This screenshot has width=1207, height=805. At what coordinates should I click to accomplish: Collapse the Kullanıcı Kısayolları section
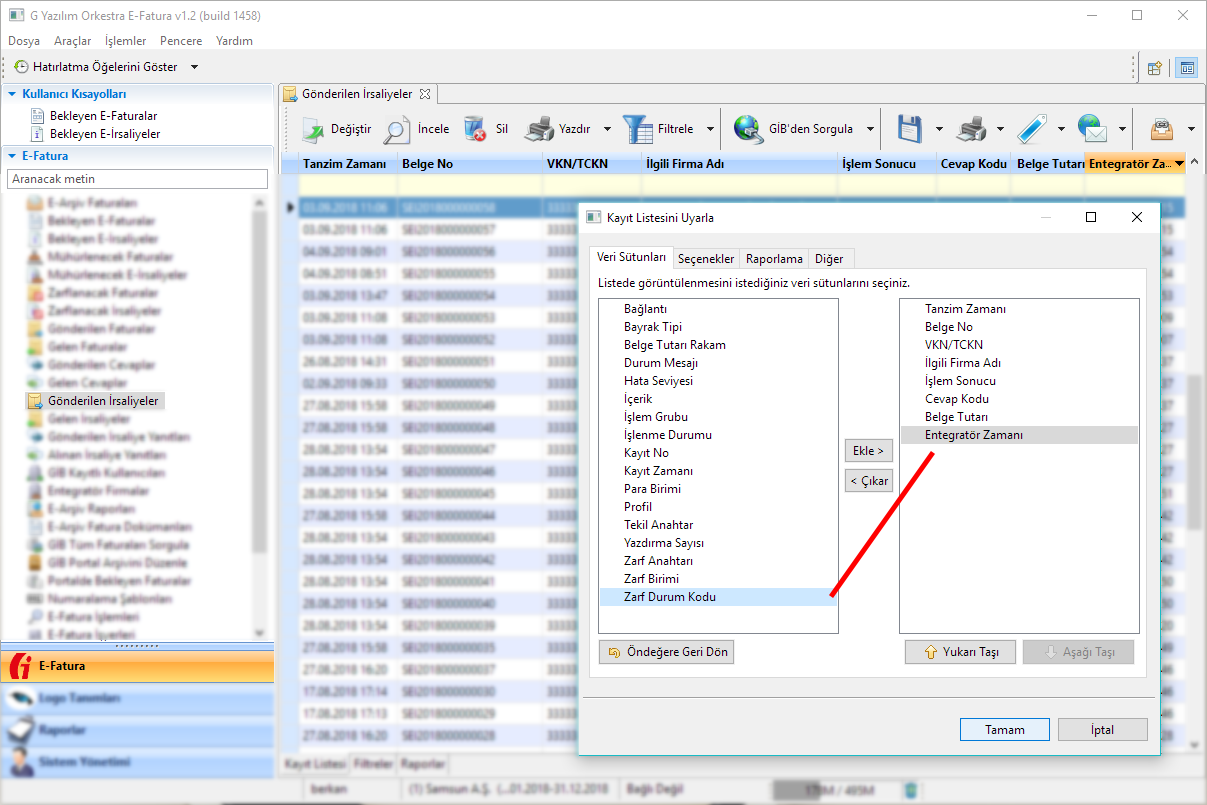point(13,94)
